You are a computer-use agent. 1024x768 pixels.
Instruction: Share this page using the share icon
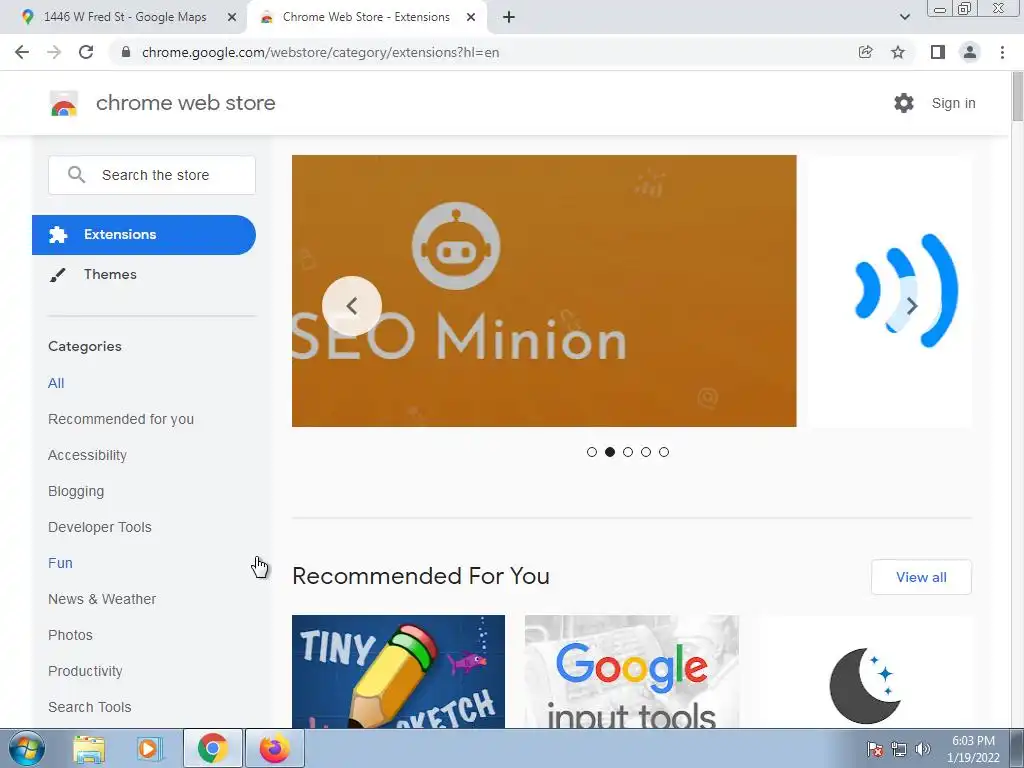tap(865, 52)
